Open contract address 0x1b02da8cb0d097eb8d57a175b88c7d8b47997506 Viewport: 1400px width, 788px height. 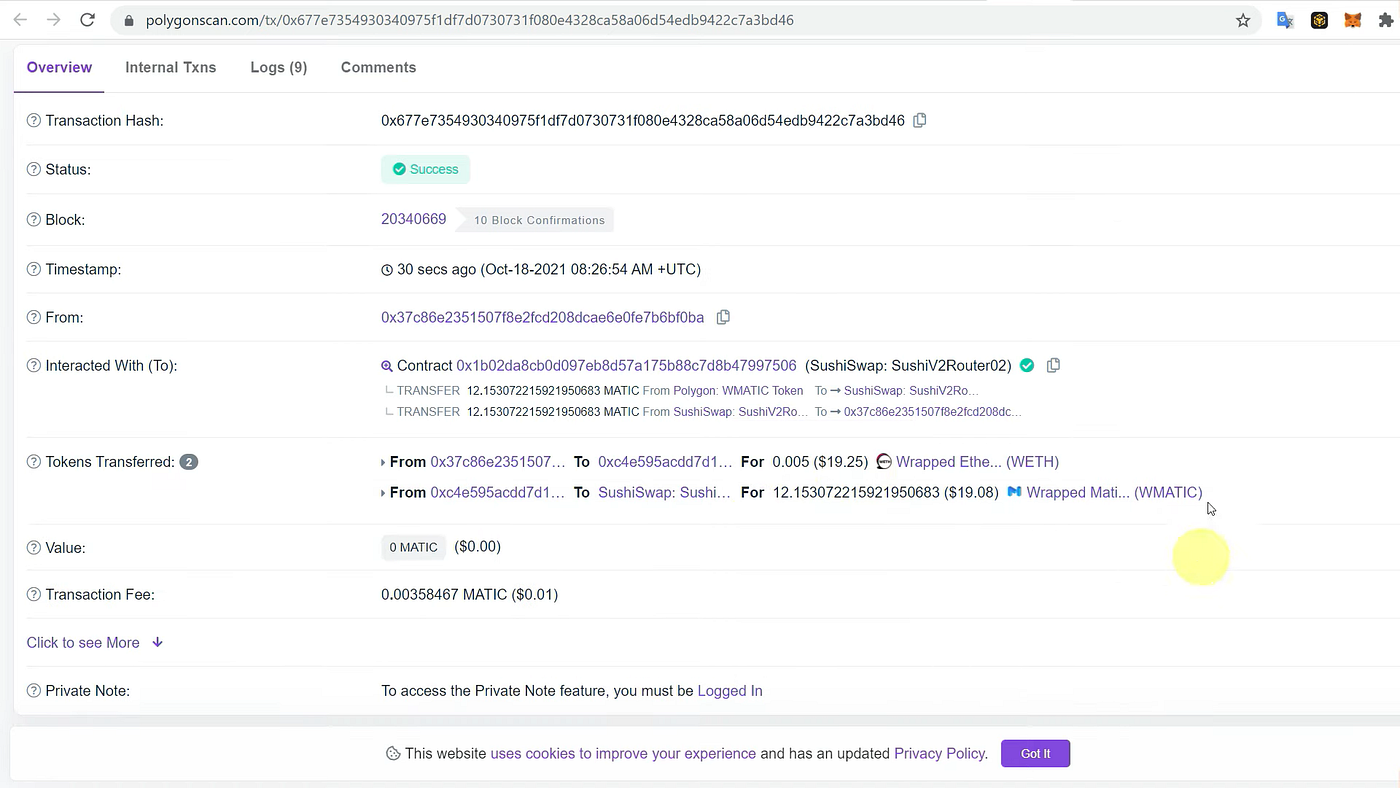[627, 366]
